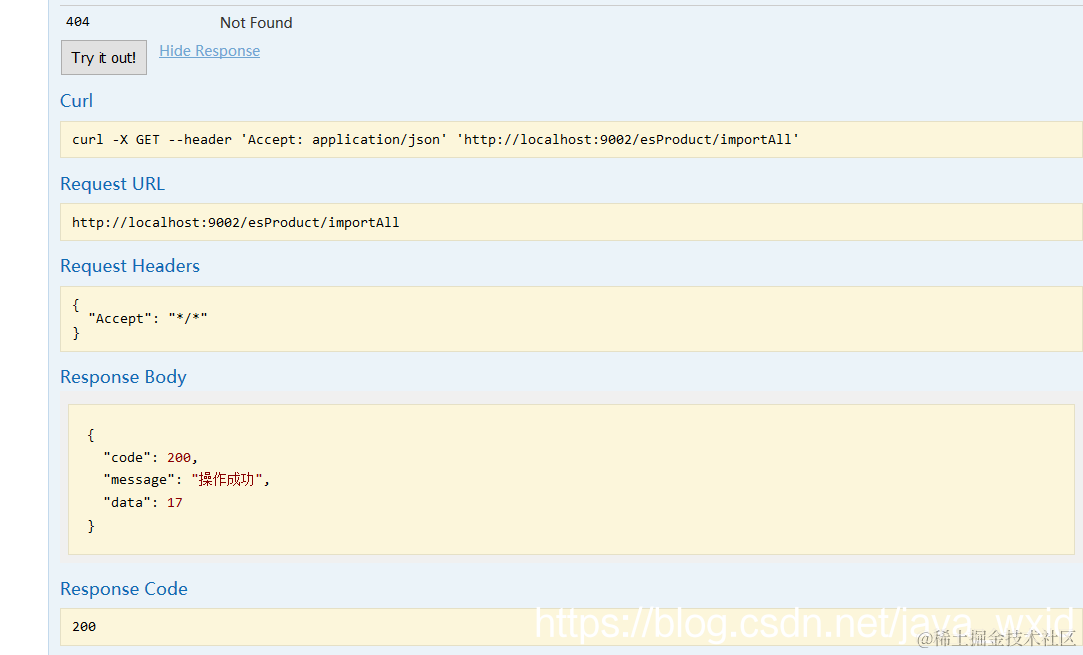Click the Request URL heading

tap(113, 184)
